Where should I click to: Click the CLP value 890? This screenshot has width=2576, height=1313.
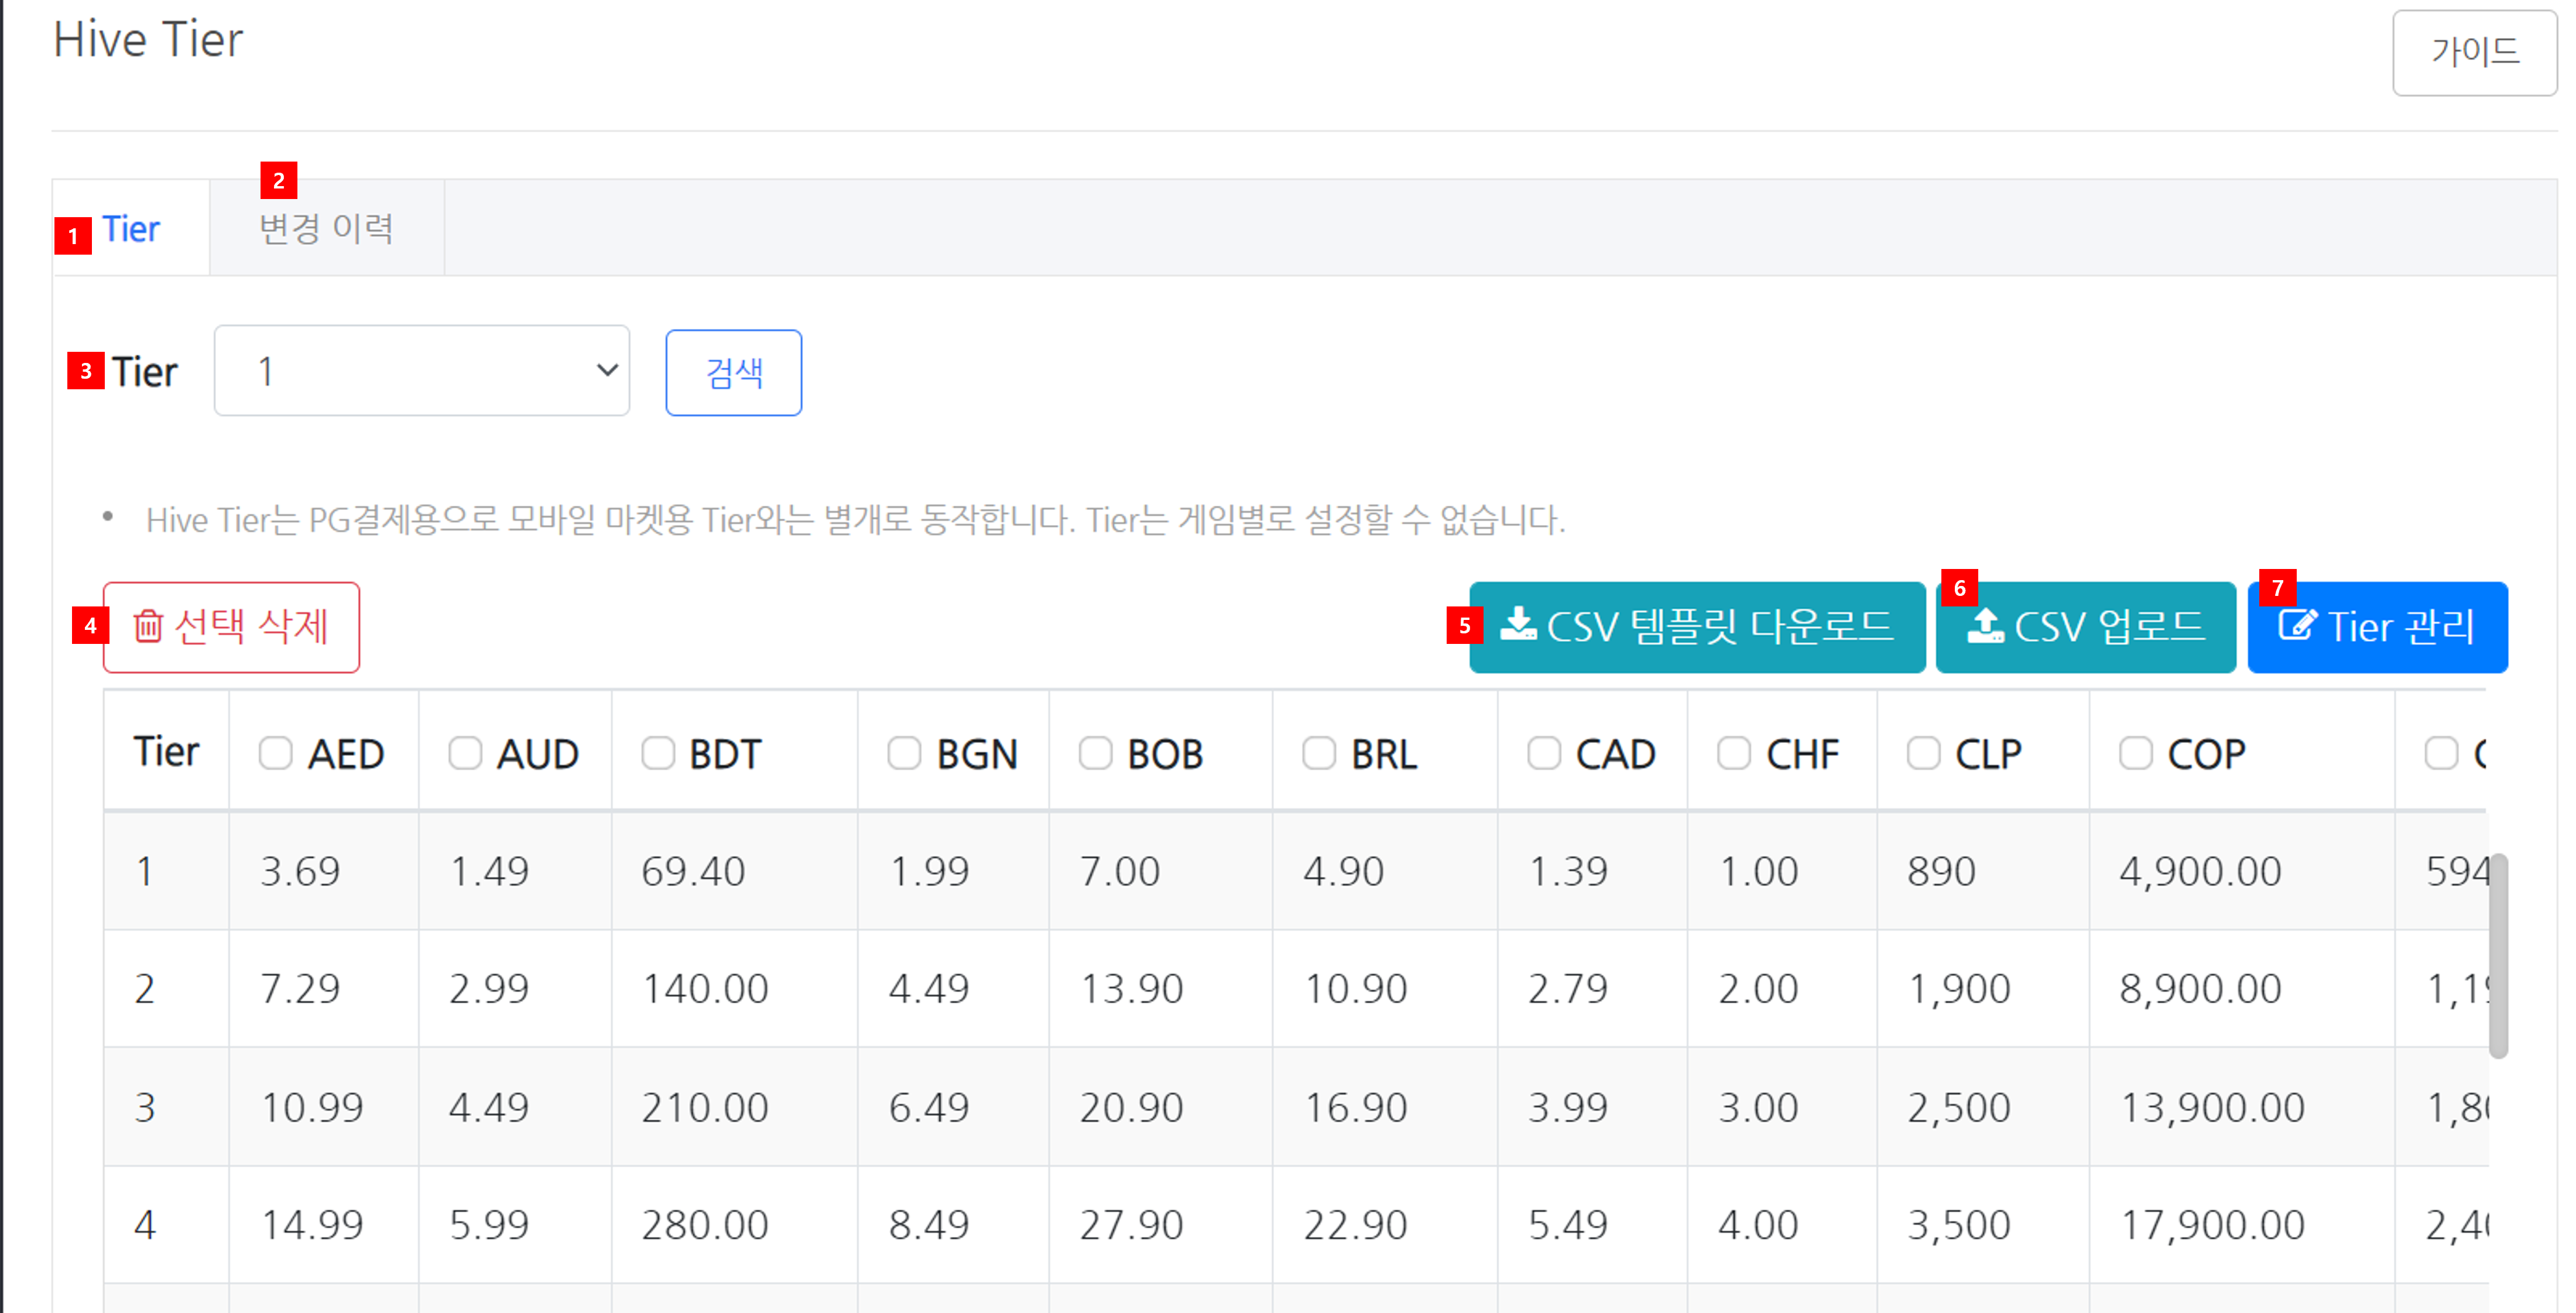point(1941,871)
